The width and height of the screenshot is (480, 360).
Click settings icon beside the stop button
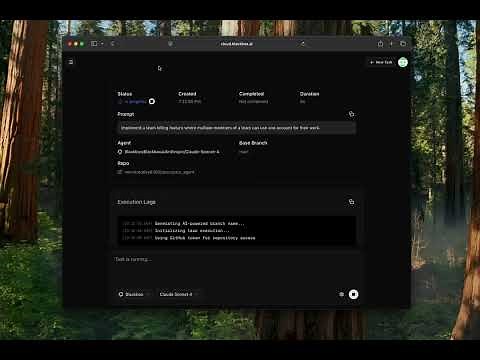[341, 294]
